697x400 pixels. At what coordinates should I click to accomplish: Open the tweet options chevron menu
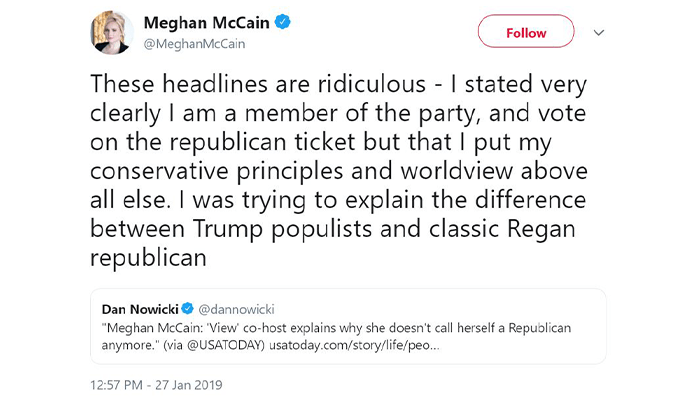(x=599, y=33)
